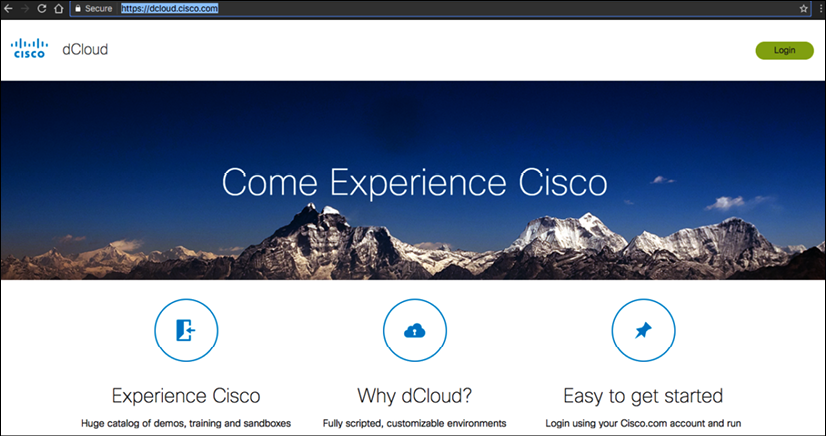Click 'Fully scripted, customizable environments' text
The width and height of the screenshot is (826, 436).
click(x=415, y=423)
